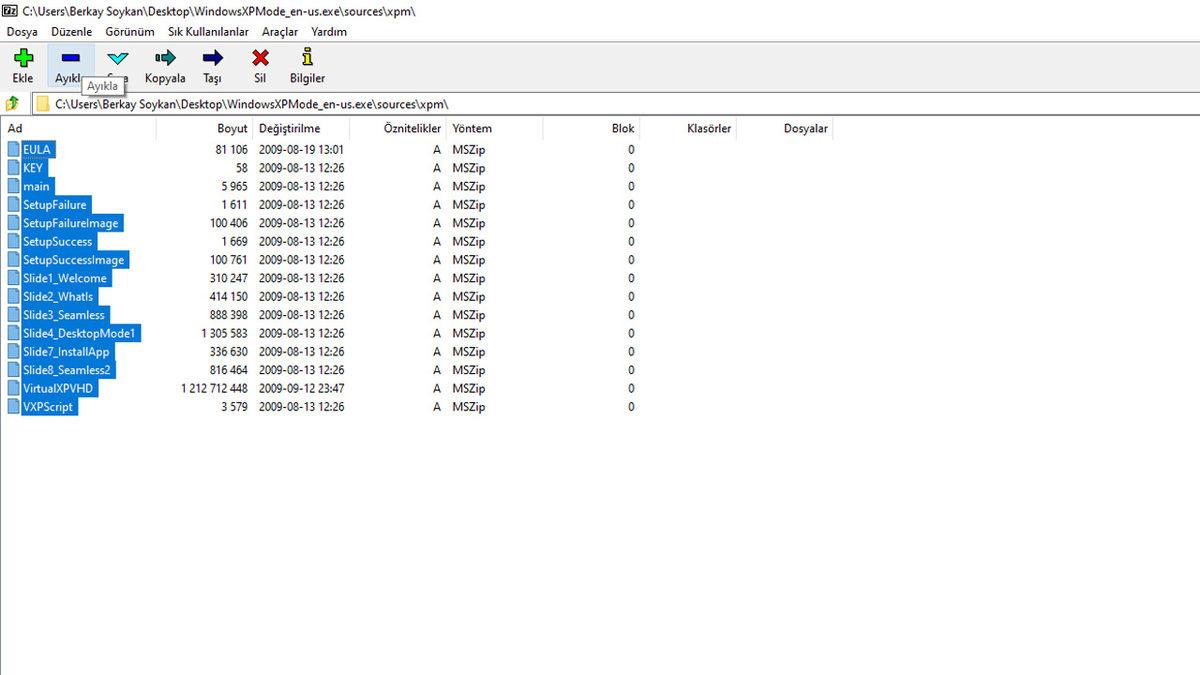Sort by Yöntem column header
This screenshot has height=675, width=1200.
472,129
